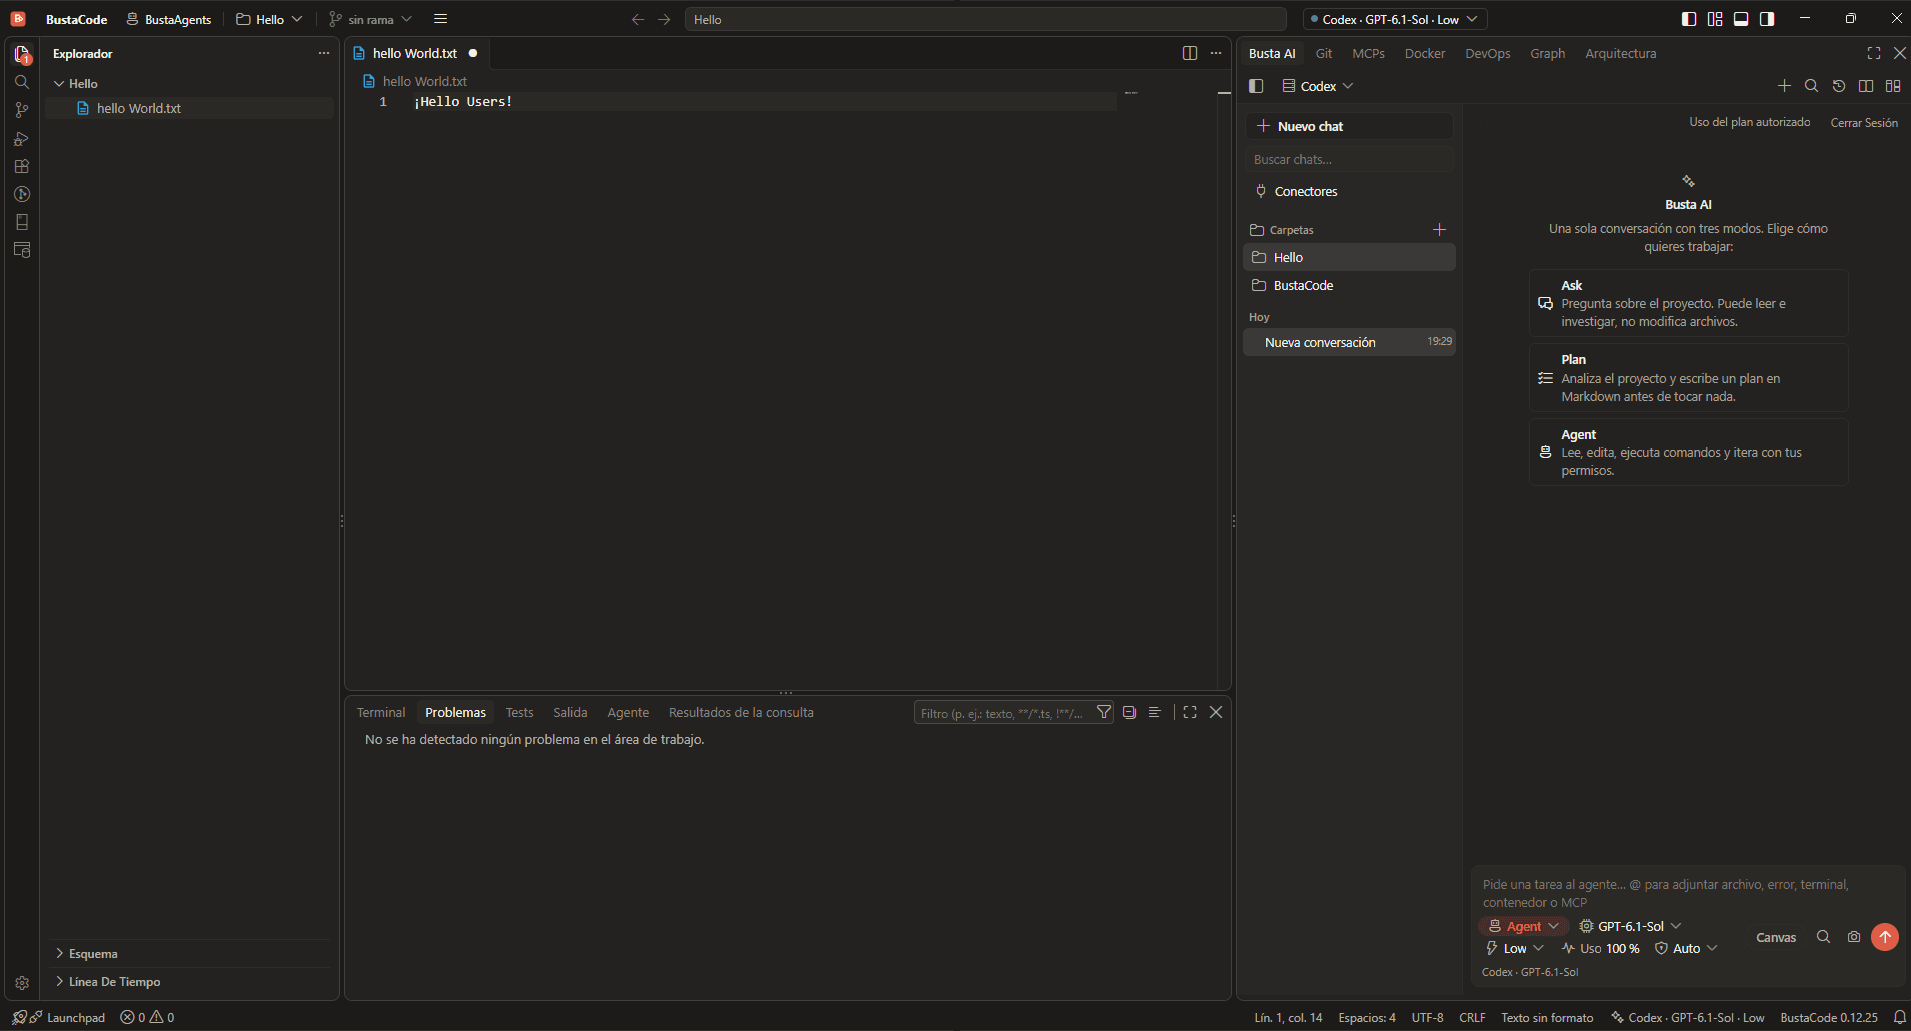The image size is (1911, 1031).
Task: Split the editor to the right
Action: point(1190,53)
